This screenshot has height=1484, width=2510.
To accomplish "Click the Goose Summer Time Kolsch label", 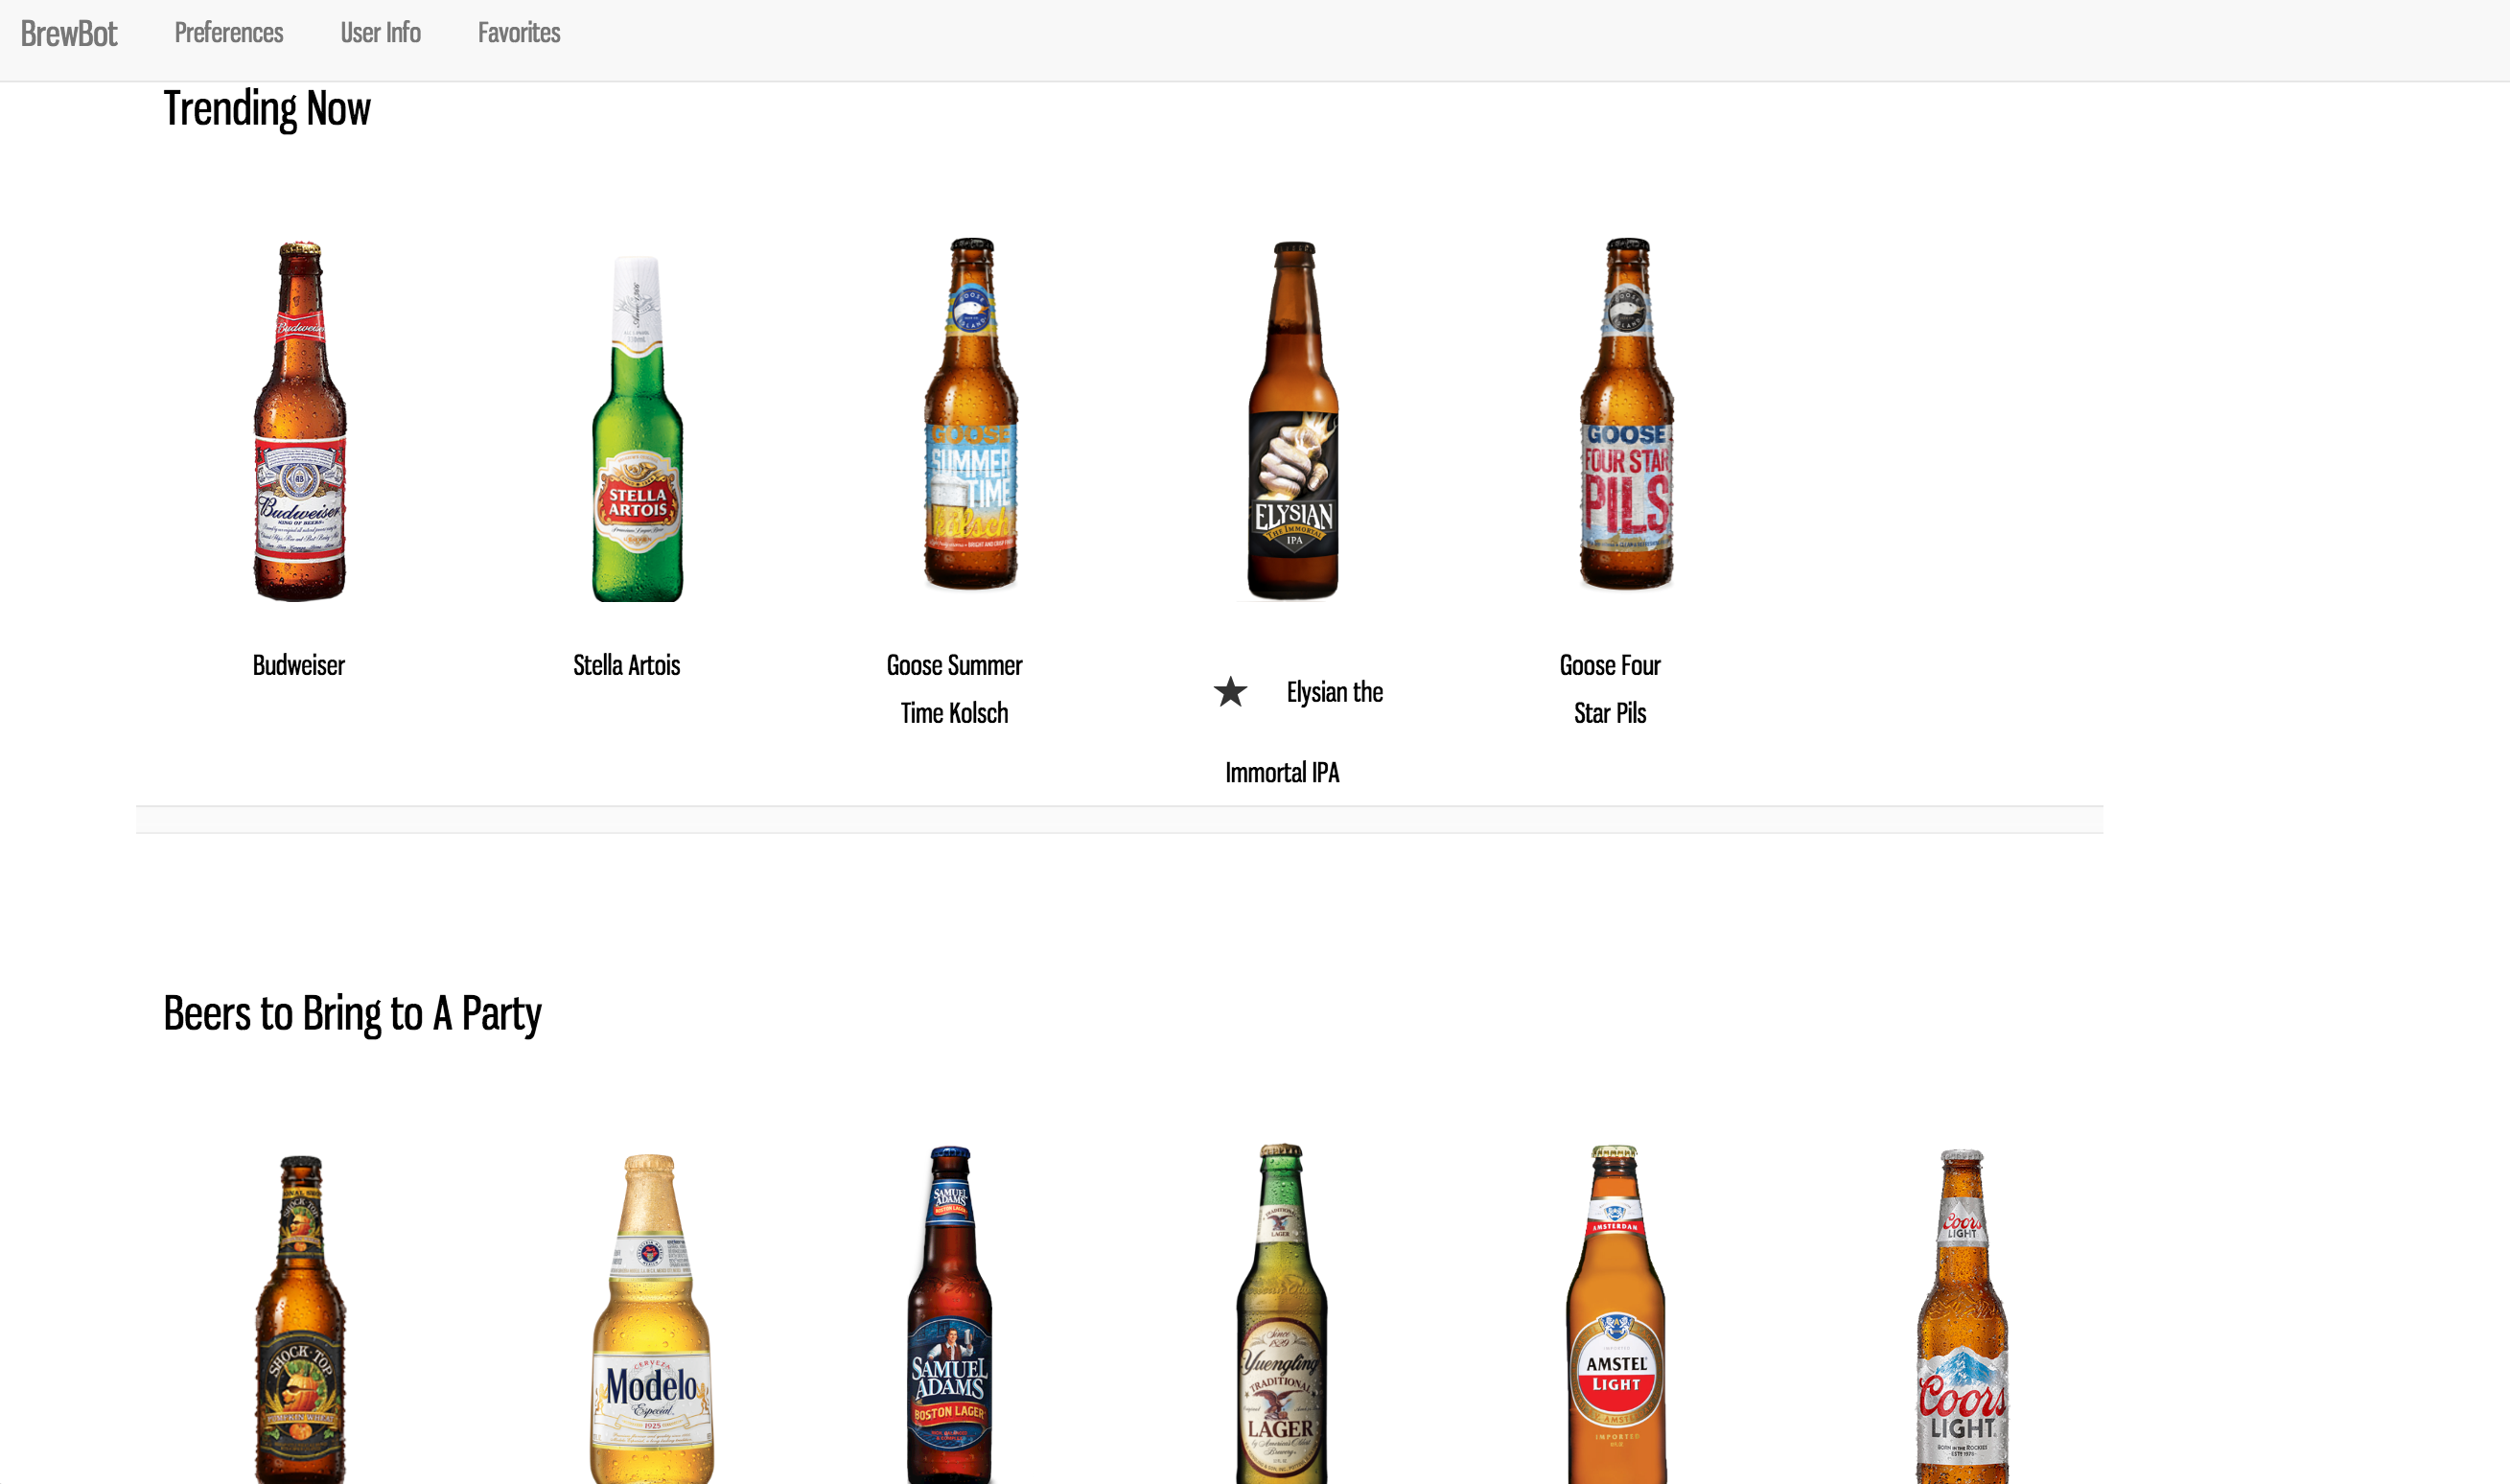I will 954,689.
